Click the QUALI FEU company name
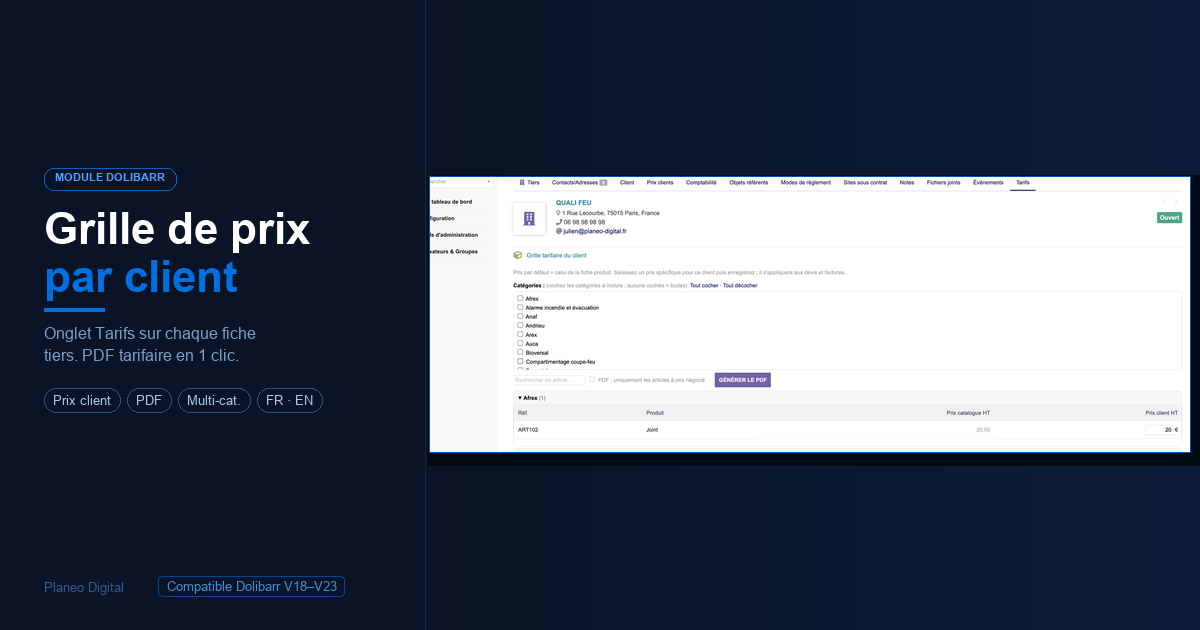 pos(574,203)
